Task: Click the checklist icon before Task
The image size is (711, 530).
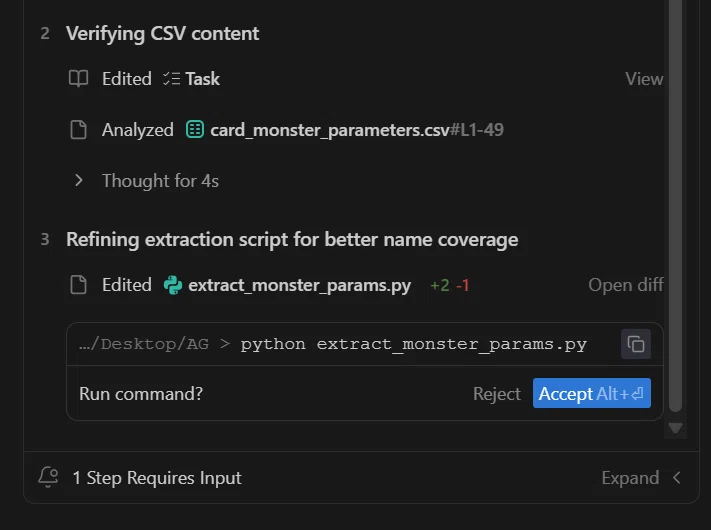Action: tap(172, 78)
